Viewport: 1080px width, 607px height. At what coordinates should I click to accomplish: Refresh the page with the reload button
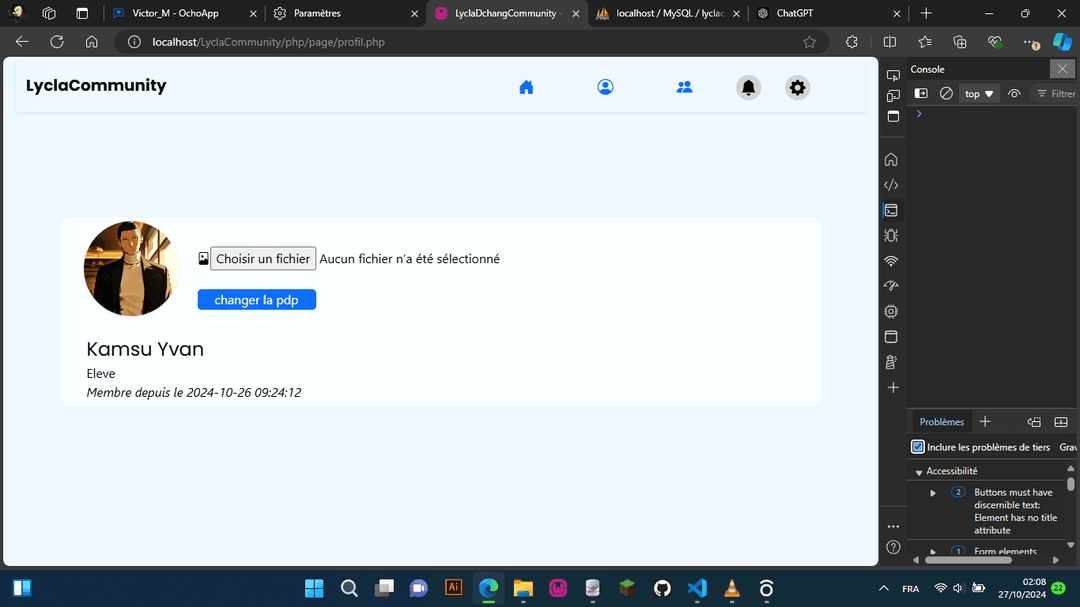pos(56,42)
